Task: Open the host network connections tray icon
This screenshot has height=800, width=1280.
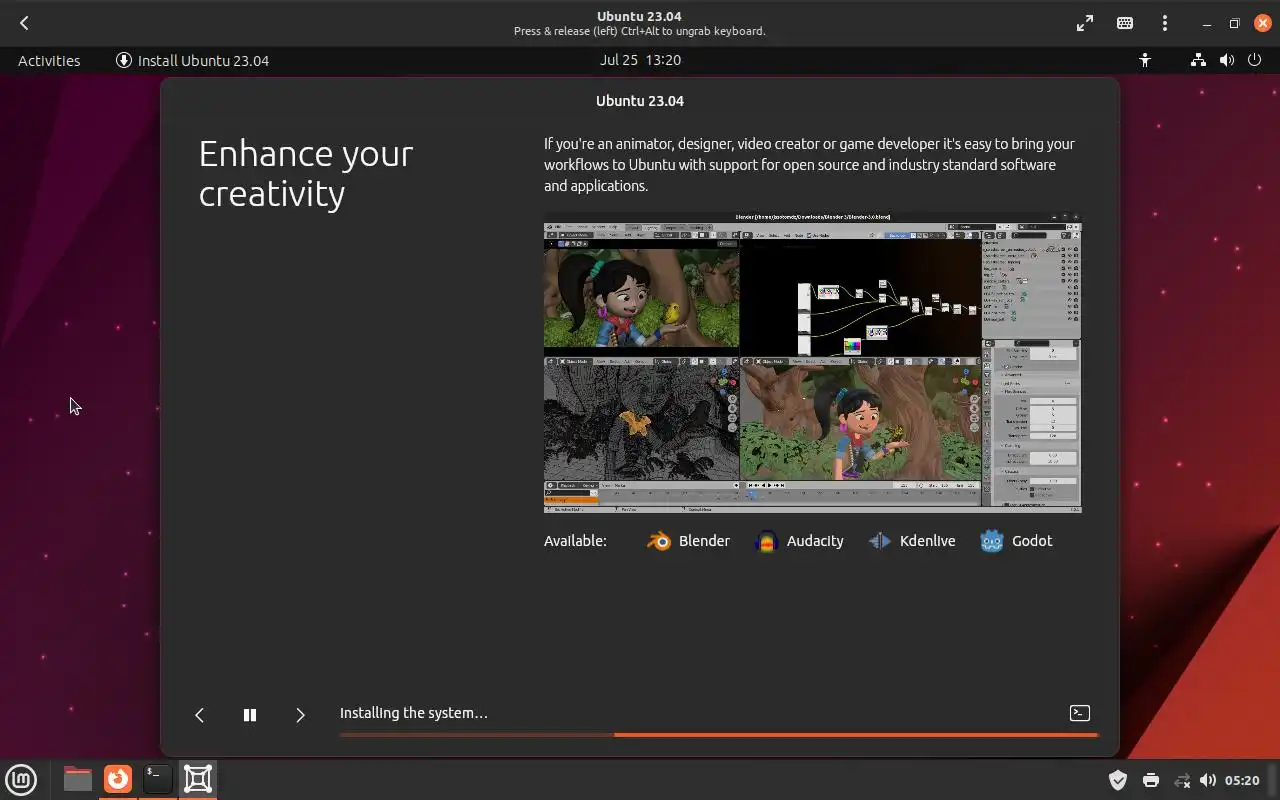Action: click(x=1182, y=780)
